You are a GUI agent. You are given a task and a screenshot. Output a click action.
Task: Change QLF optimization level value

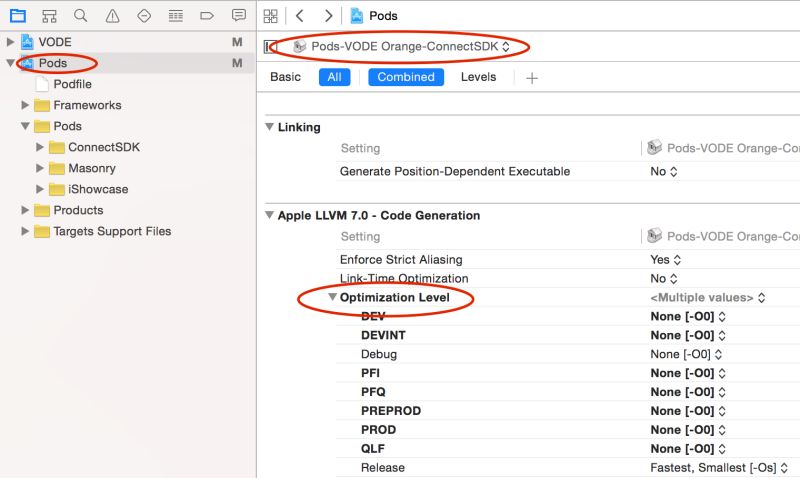pos(688,448)
